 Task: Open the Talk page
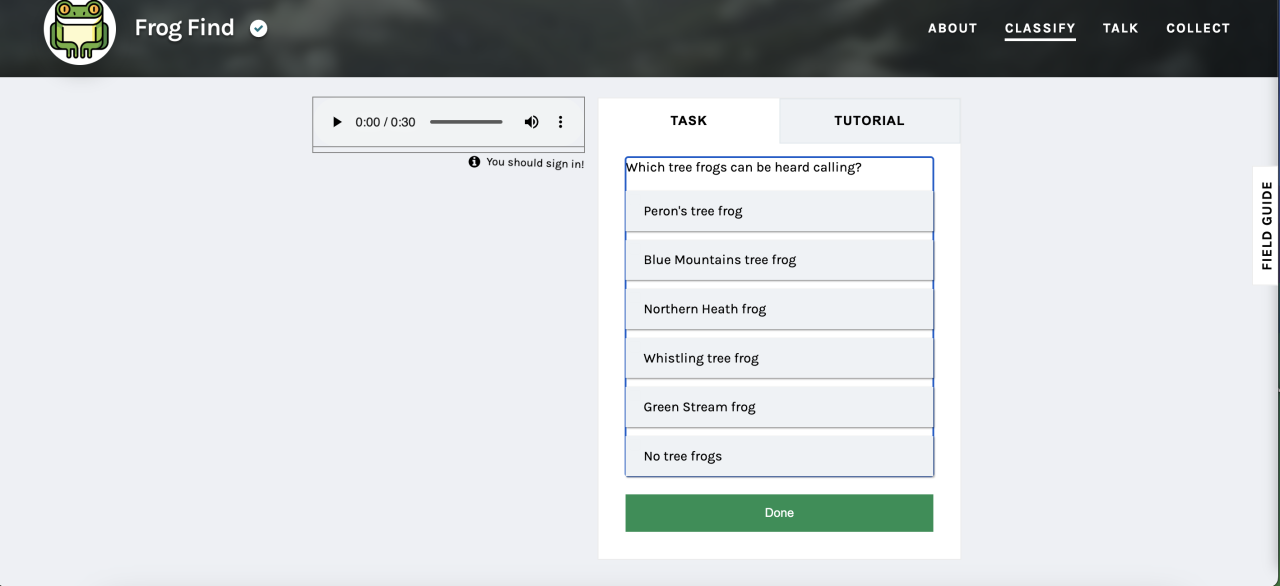(1120, 28)
